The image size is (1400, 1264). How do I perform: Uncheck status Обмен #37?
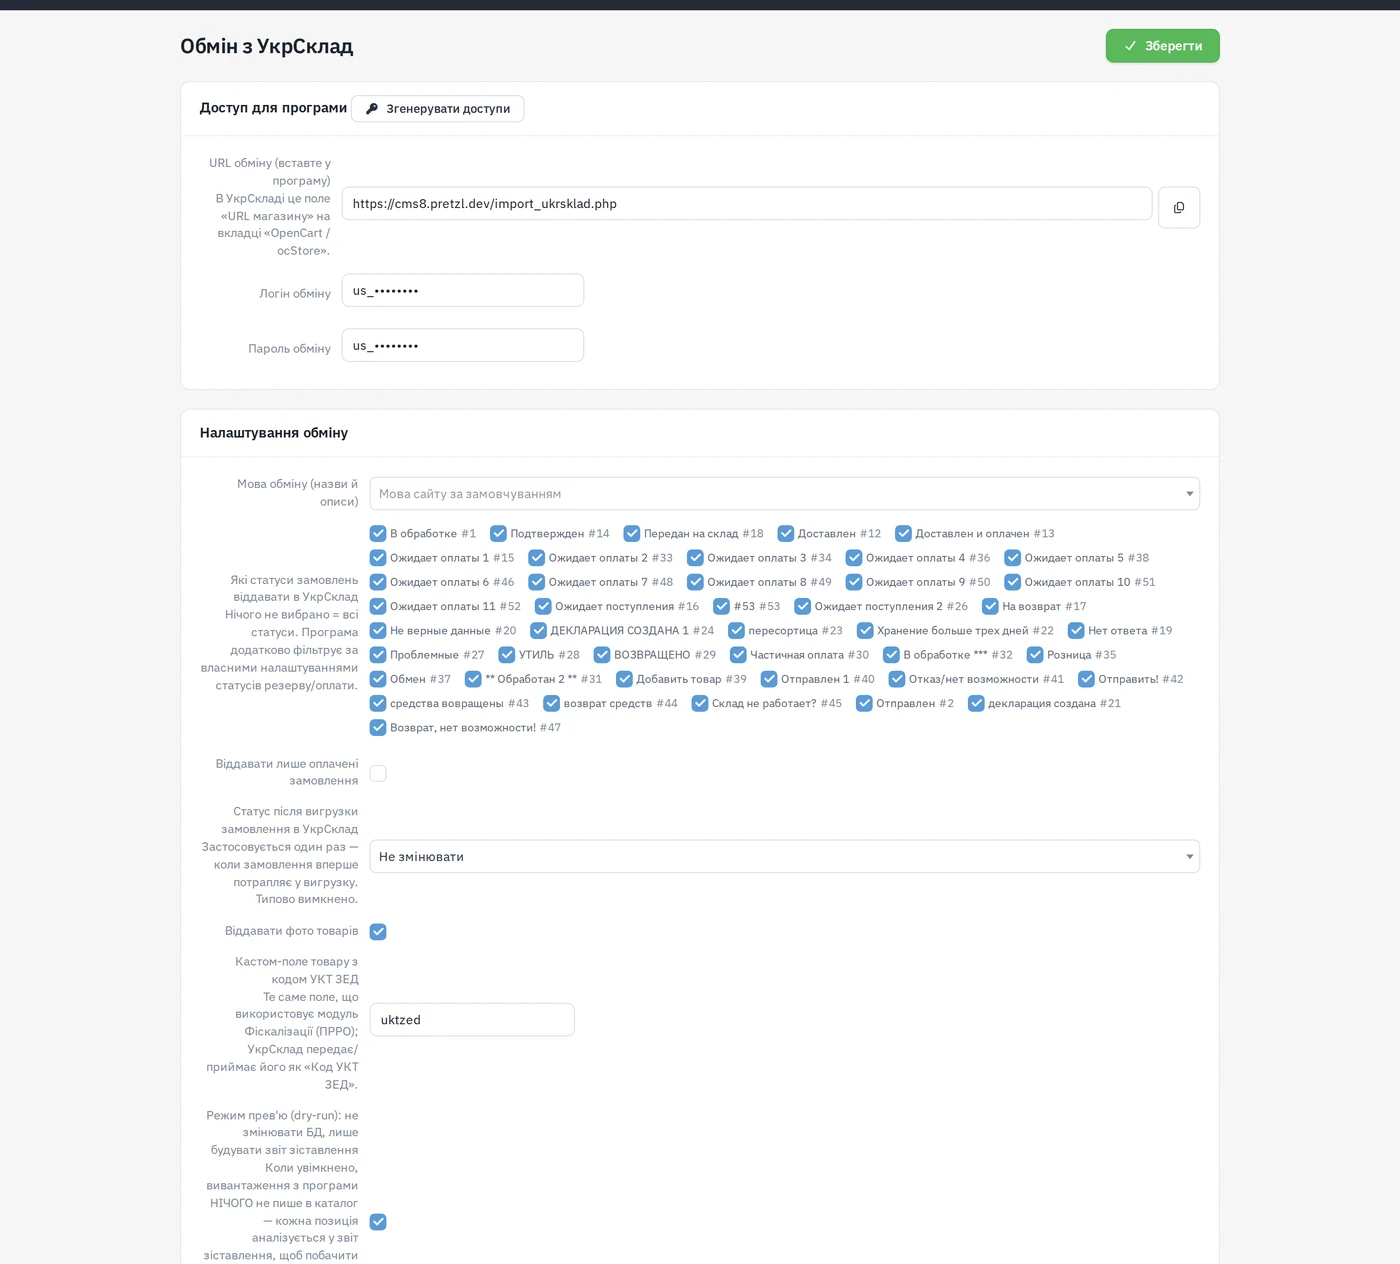(378, 679)
